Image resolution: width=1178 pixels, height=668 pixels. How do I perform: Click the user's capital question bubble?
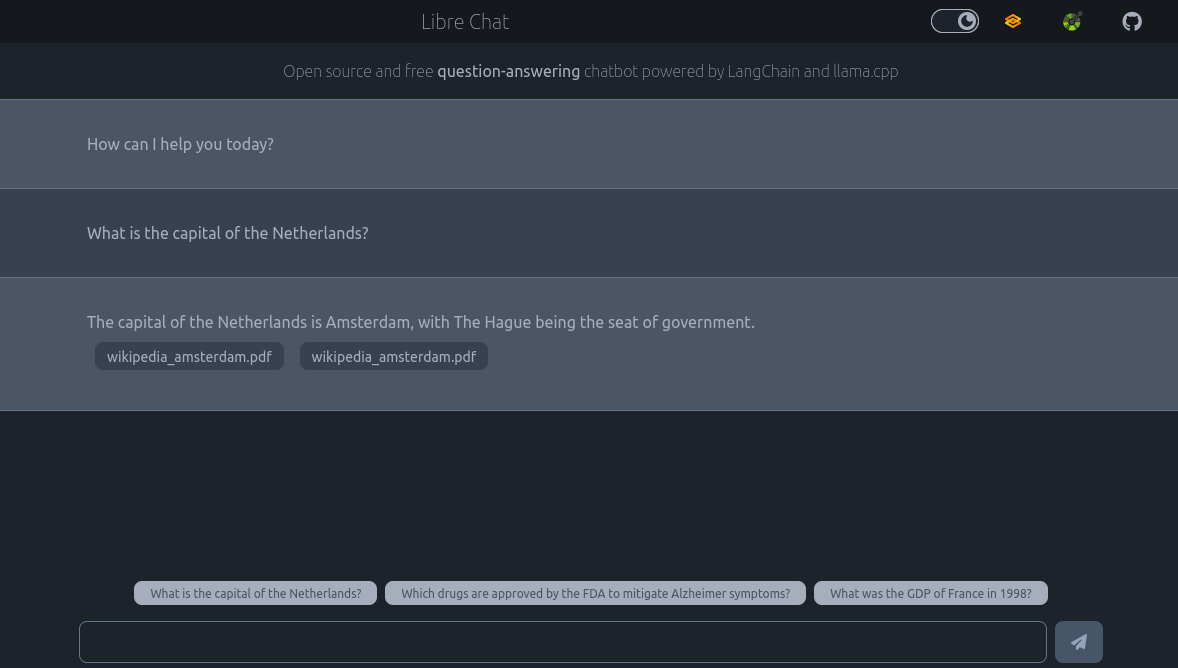click(227, 233)
